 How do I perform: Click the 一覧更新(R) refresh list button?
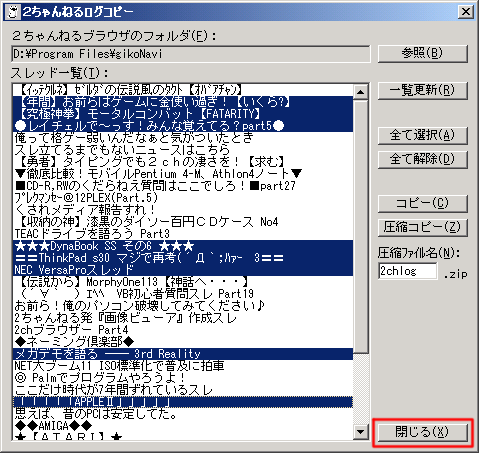click(x=423, y=90)
